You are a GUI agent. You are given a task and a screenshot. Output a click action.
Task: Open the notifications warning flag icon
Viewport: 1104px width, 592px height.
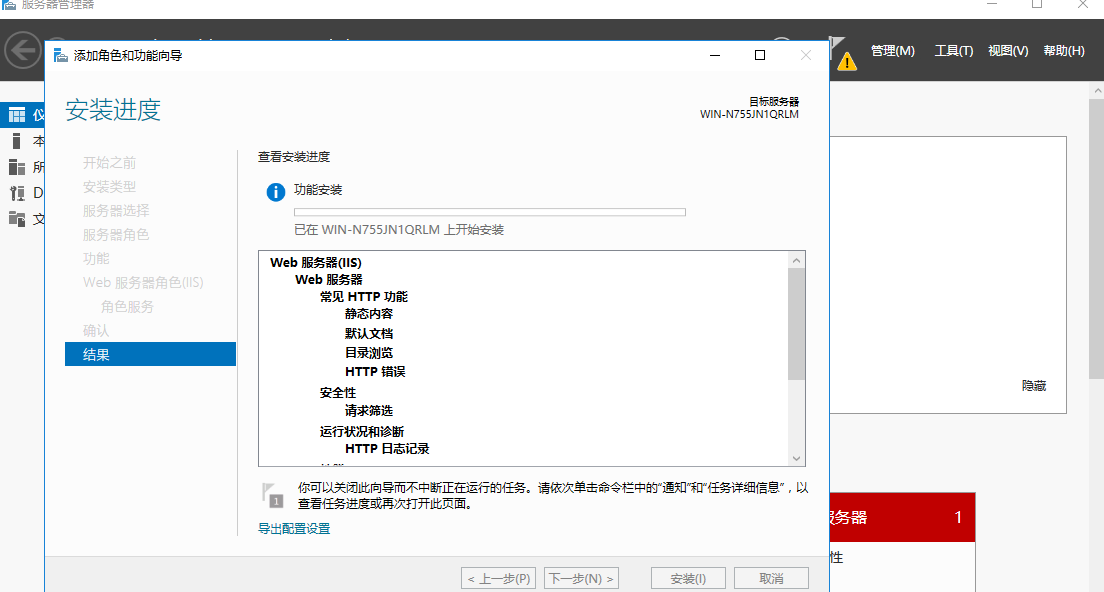[841, 55]
